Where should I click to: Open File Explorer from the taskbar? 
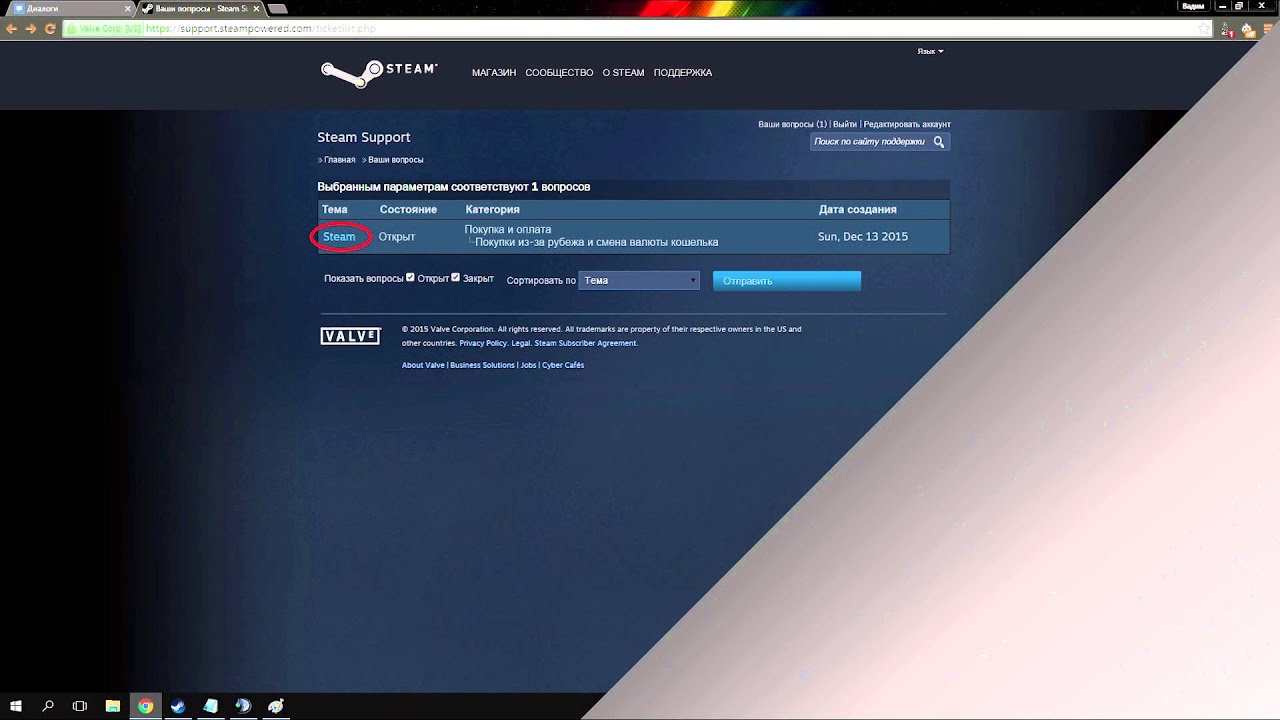click(x=113, y=706)
